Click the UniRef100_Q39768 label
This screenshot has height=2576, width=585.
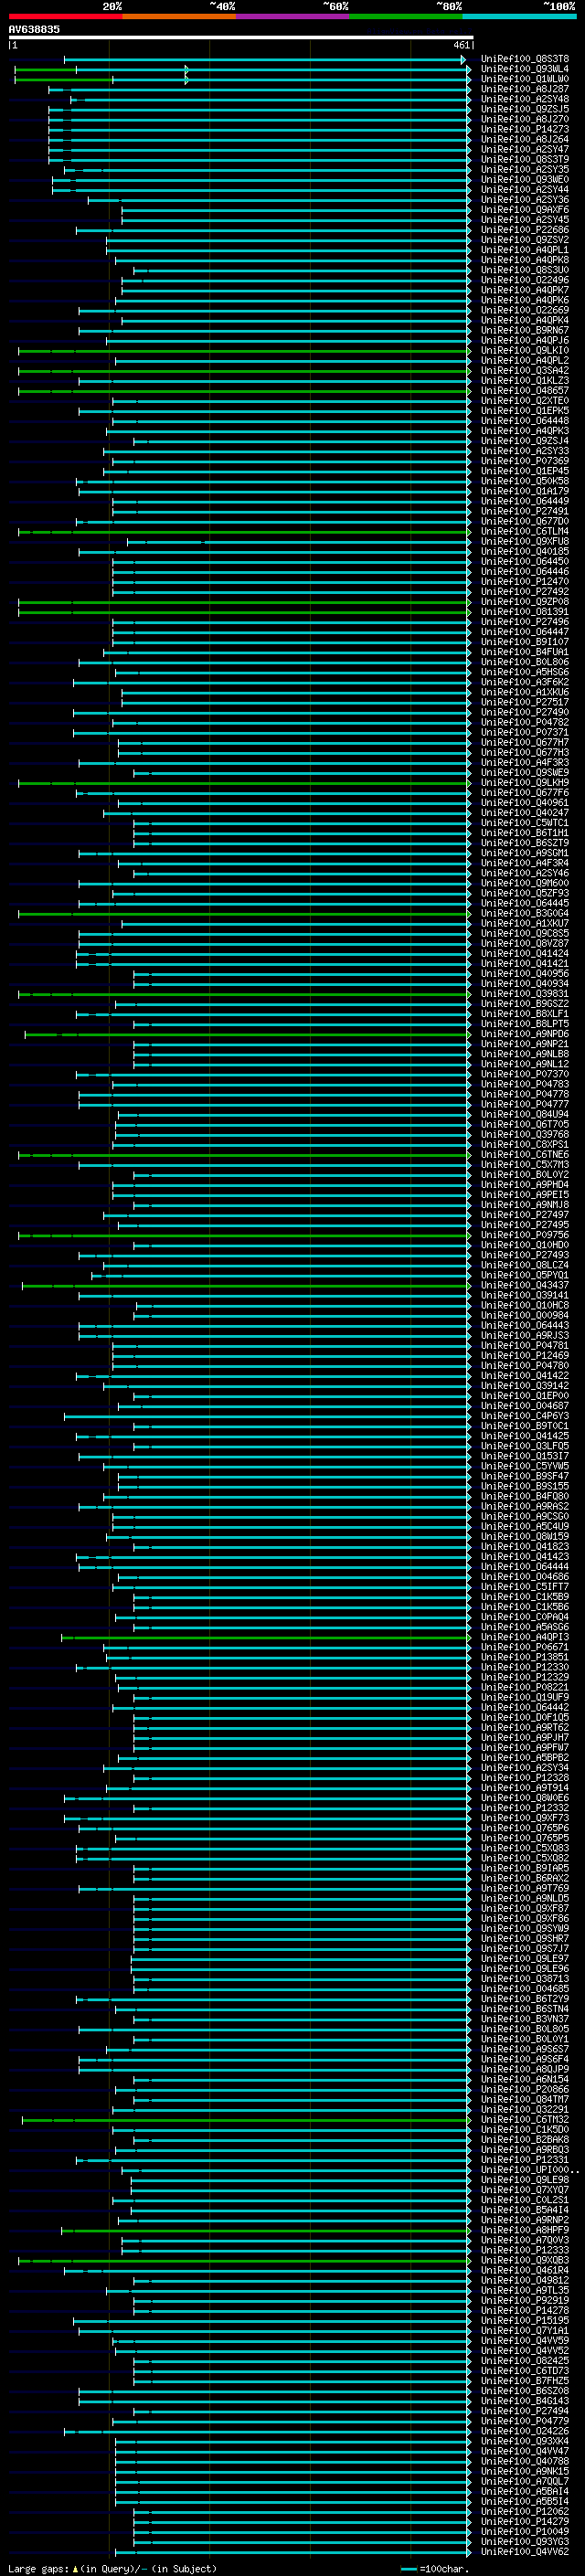coord(524,1134)
